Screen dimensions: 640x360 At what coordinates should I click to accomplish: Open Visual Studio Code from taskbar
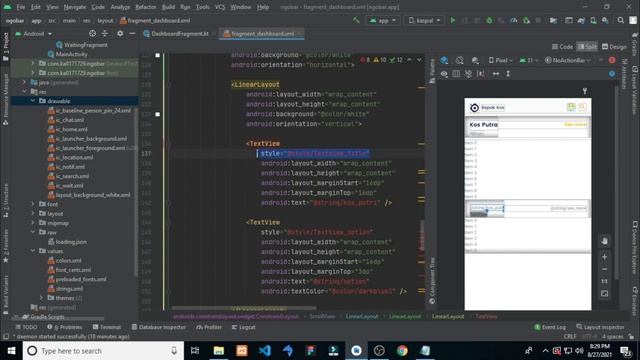264,351
